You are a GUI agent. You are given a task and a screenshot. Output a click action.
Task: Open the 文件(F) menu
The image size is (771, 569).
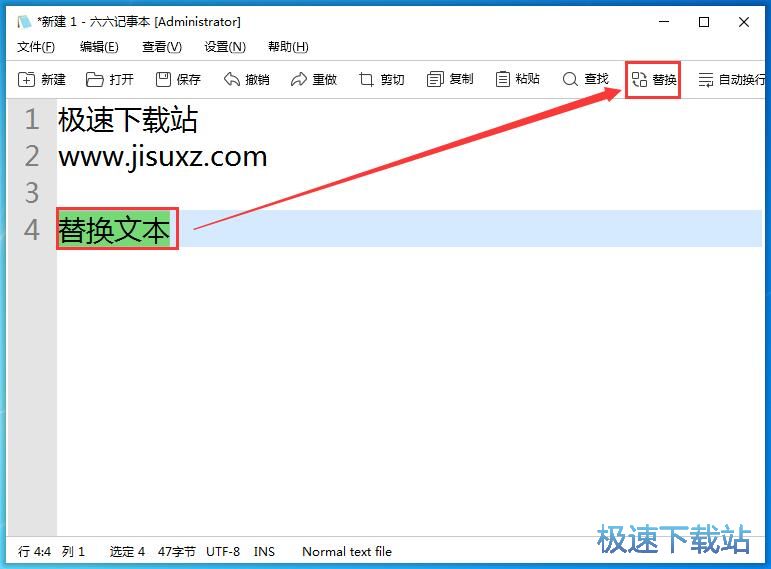[x=36, y=47]
